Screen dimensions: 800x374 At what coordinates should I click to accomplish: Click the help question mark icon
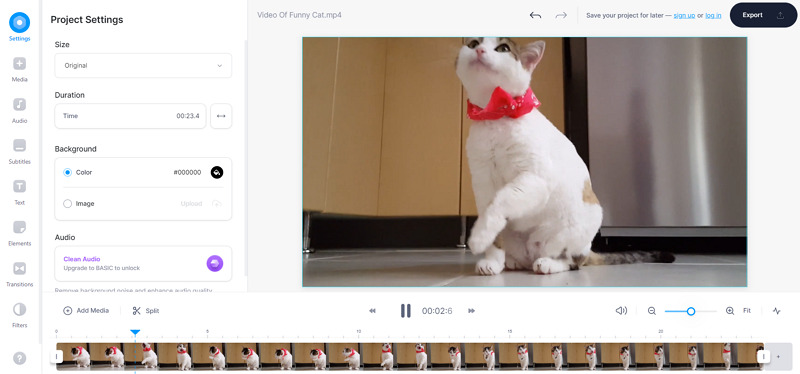(19, 358)
